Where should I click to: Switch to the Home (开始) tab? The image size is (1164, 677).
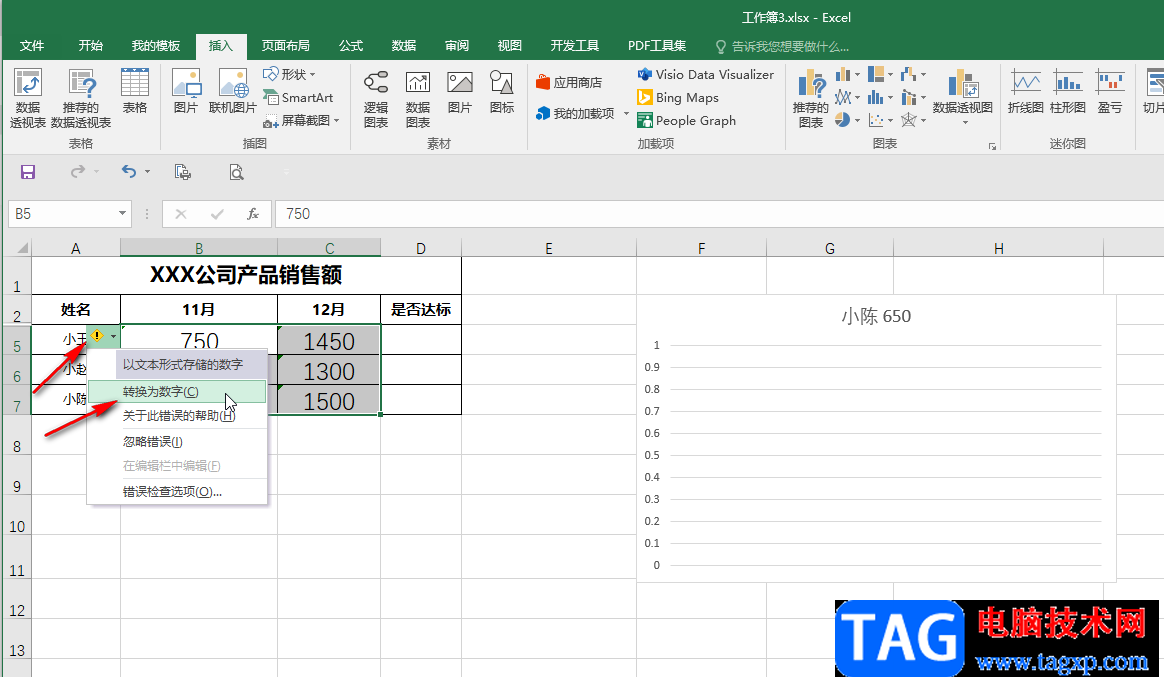91,46
